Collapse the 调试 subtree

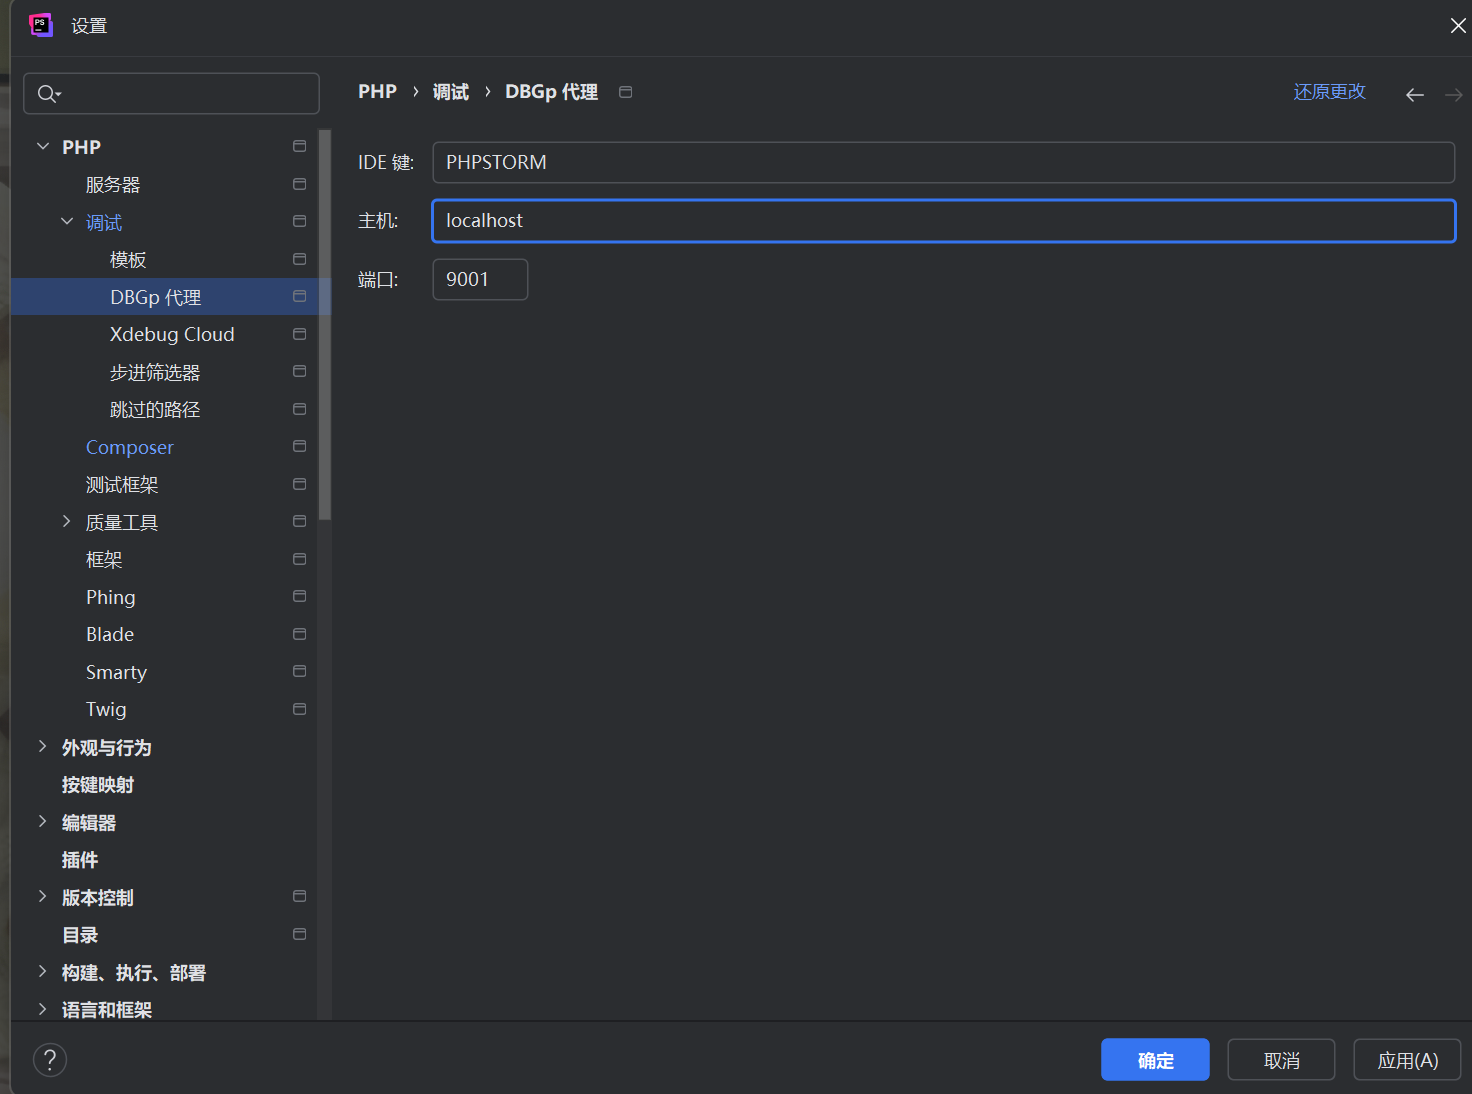(x=67, y=222)
